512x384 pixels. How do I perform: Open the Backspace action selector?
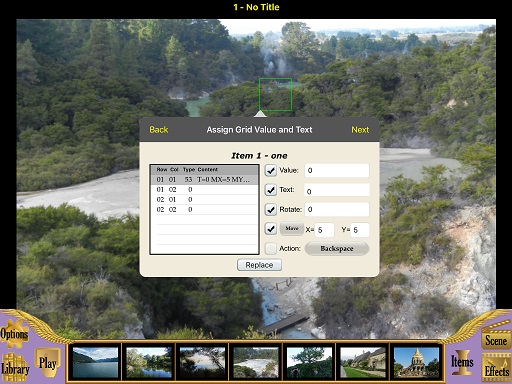coord(337,249)
